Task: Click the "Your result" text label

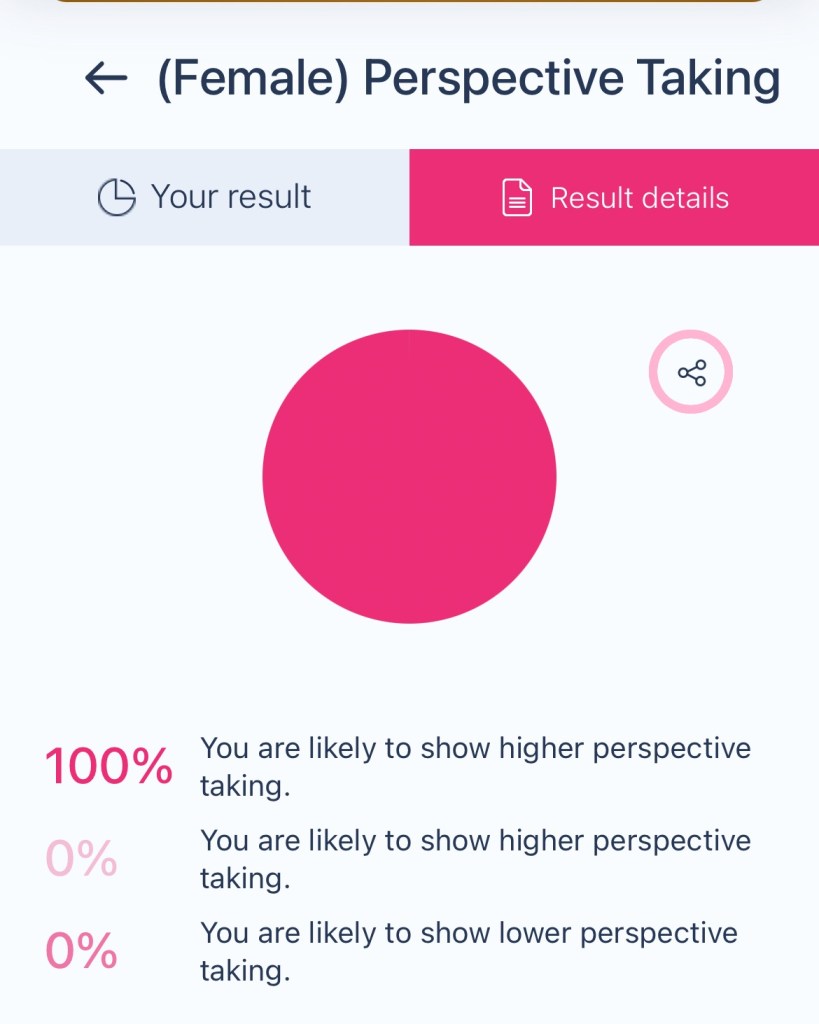Action: (x=231, y=197)
